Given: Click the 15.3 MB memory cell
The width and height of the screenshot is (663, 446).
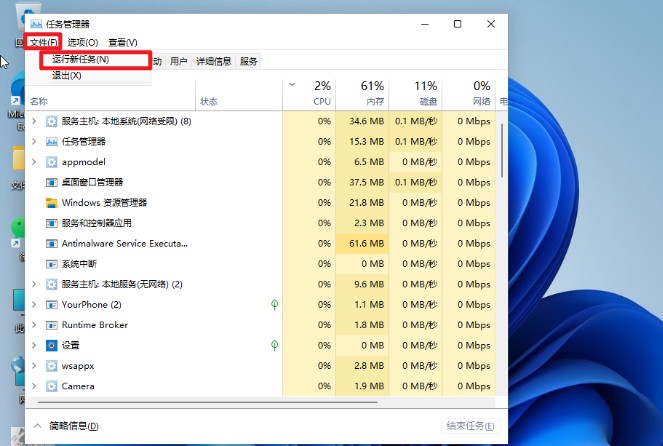Looking at the screenshot, I should [x=362, y=142].
